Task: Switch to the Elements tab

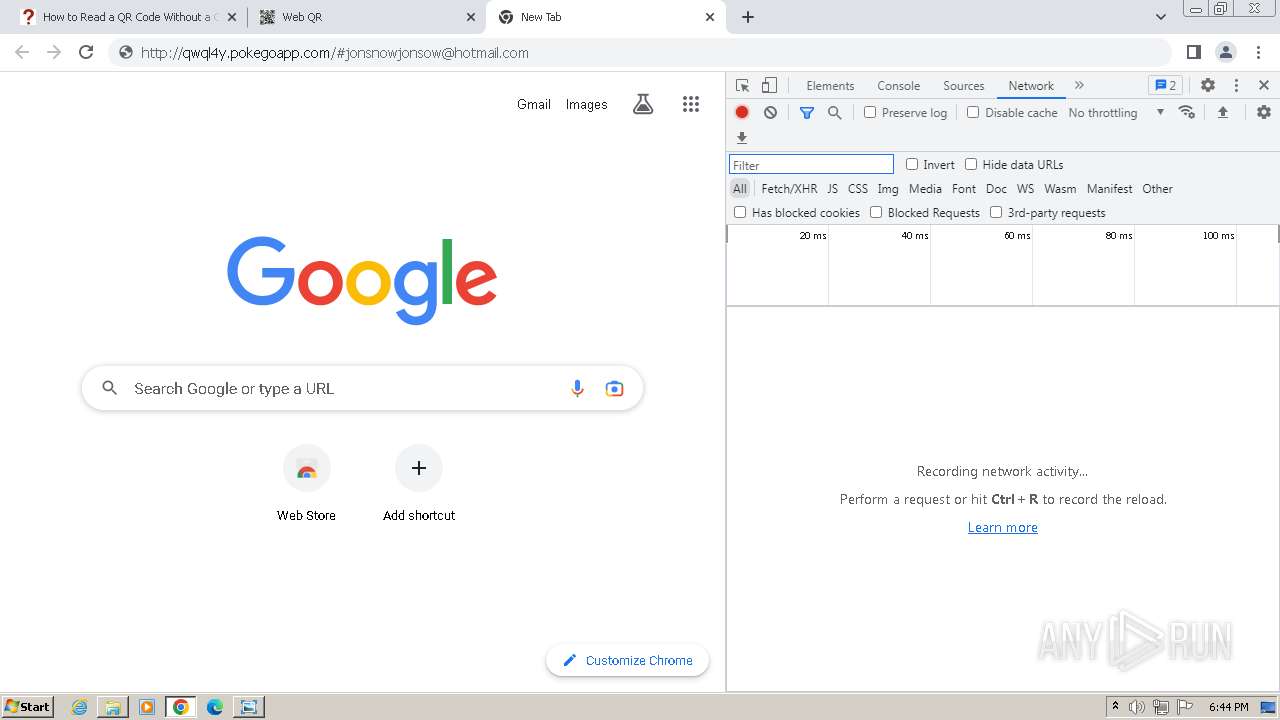Action: click(830, 86)
